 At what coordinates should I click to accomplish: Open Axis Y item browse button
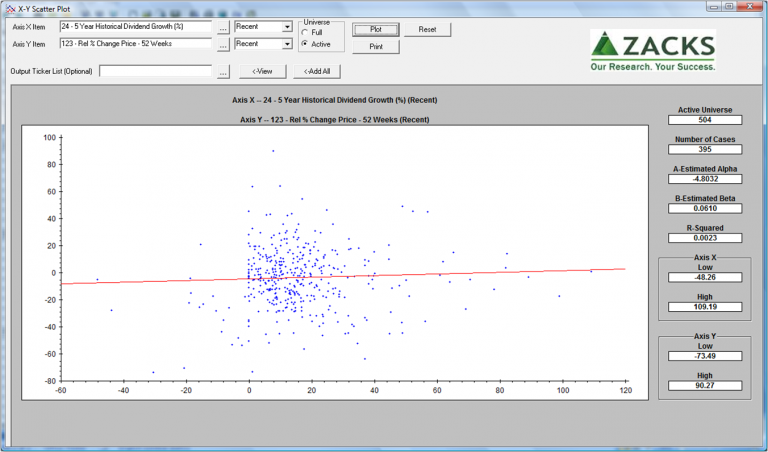click(223, 44)
